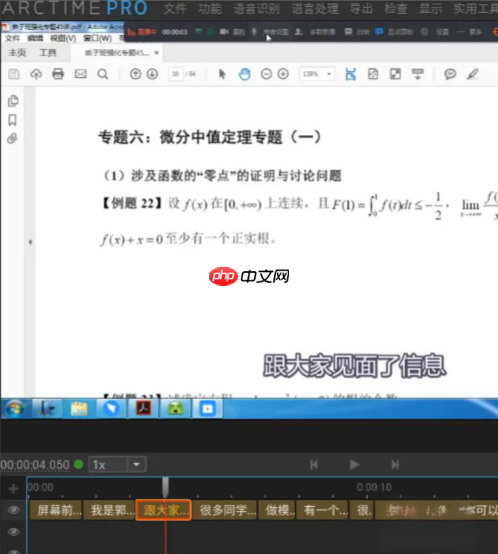Open Adobe Acrobat red taskbar icon
The image size is (498, 554).
(x=143, y=409)
